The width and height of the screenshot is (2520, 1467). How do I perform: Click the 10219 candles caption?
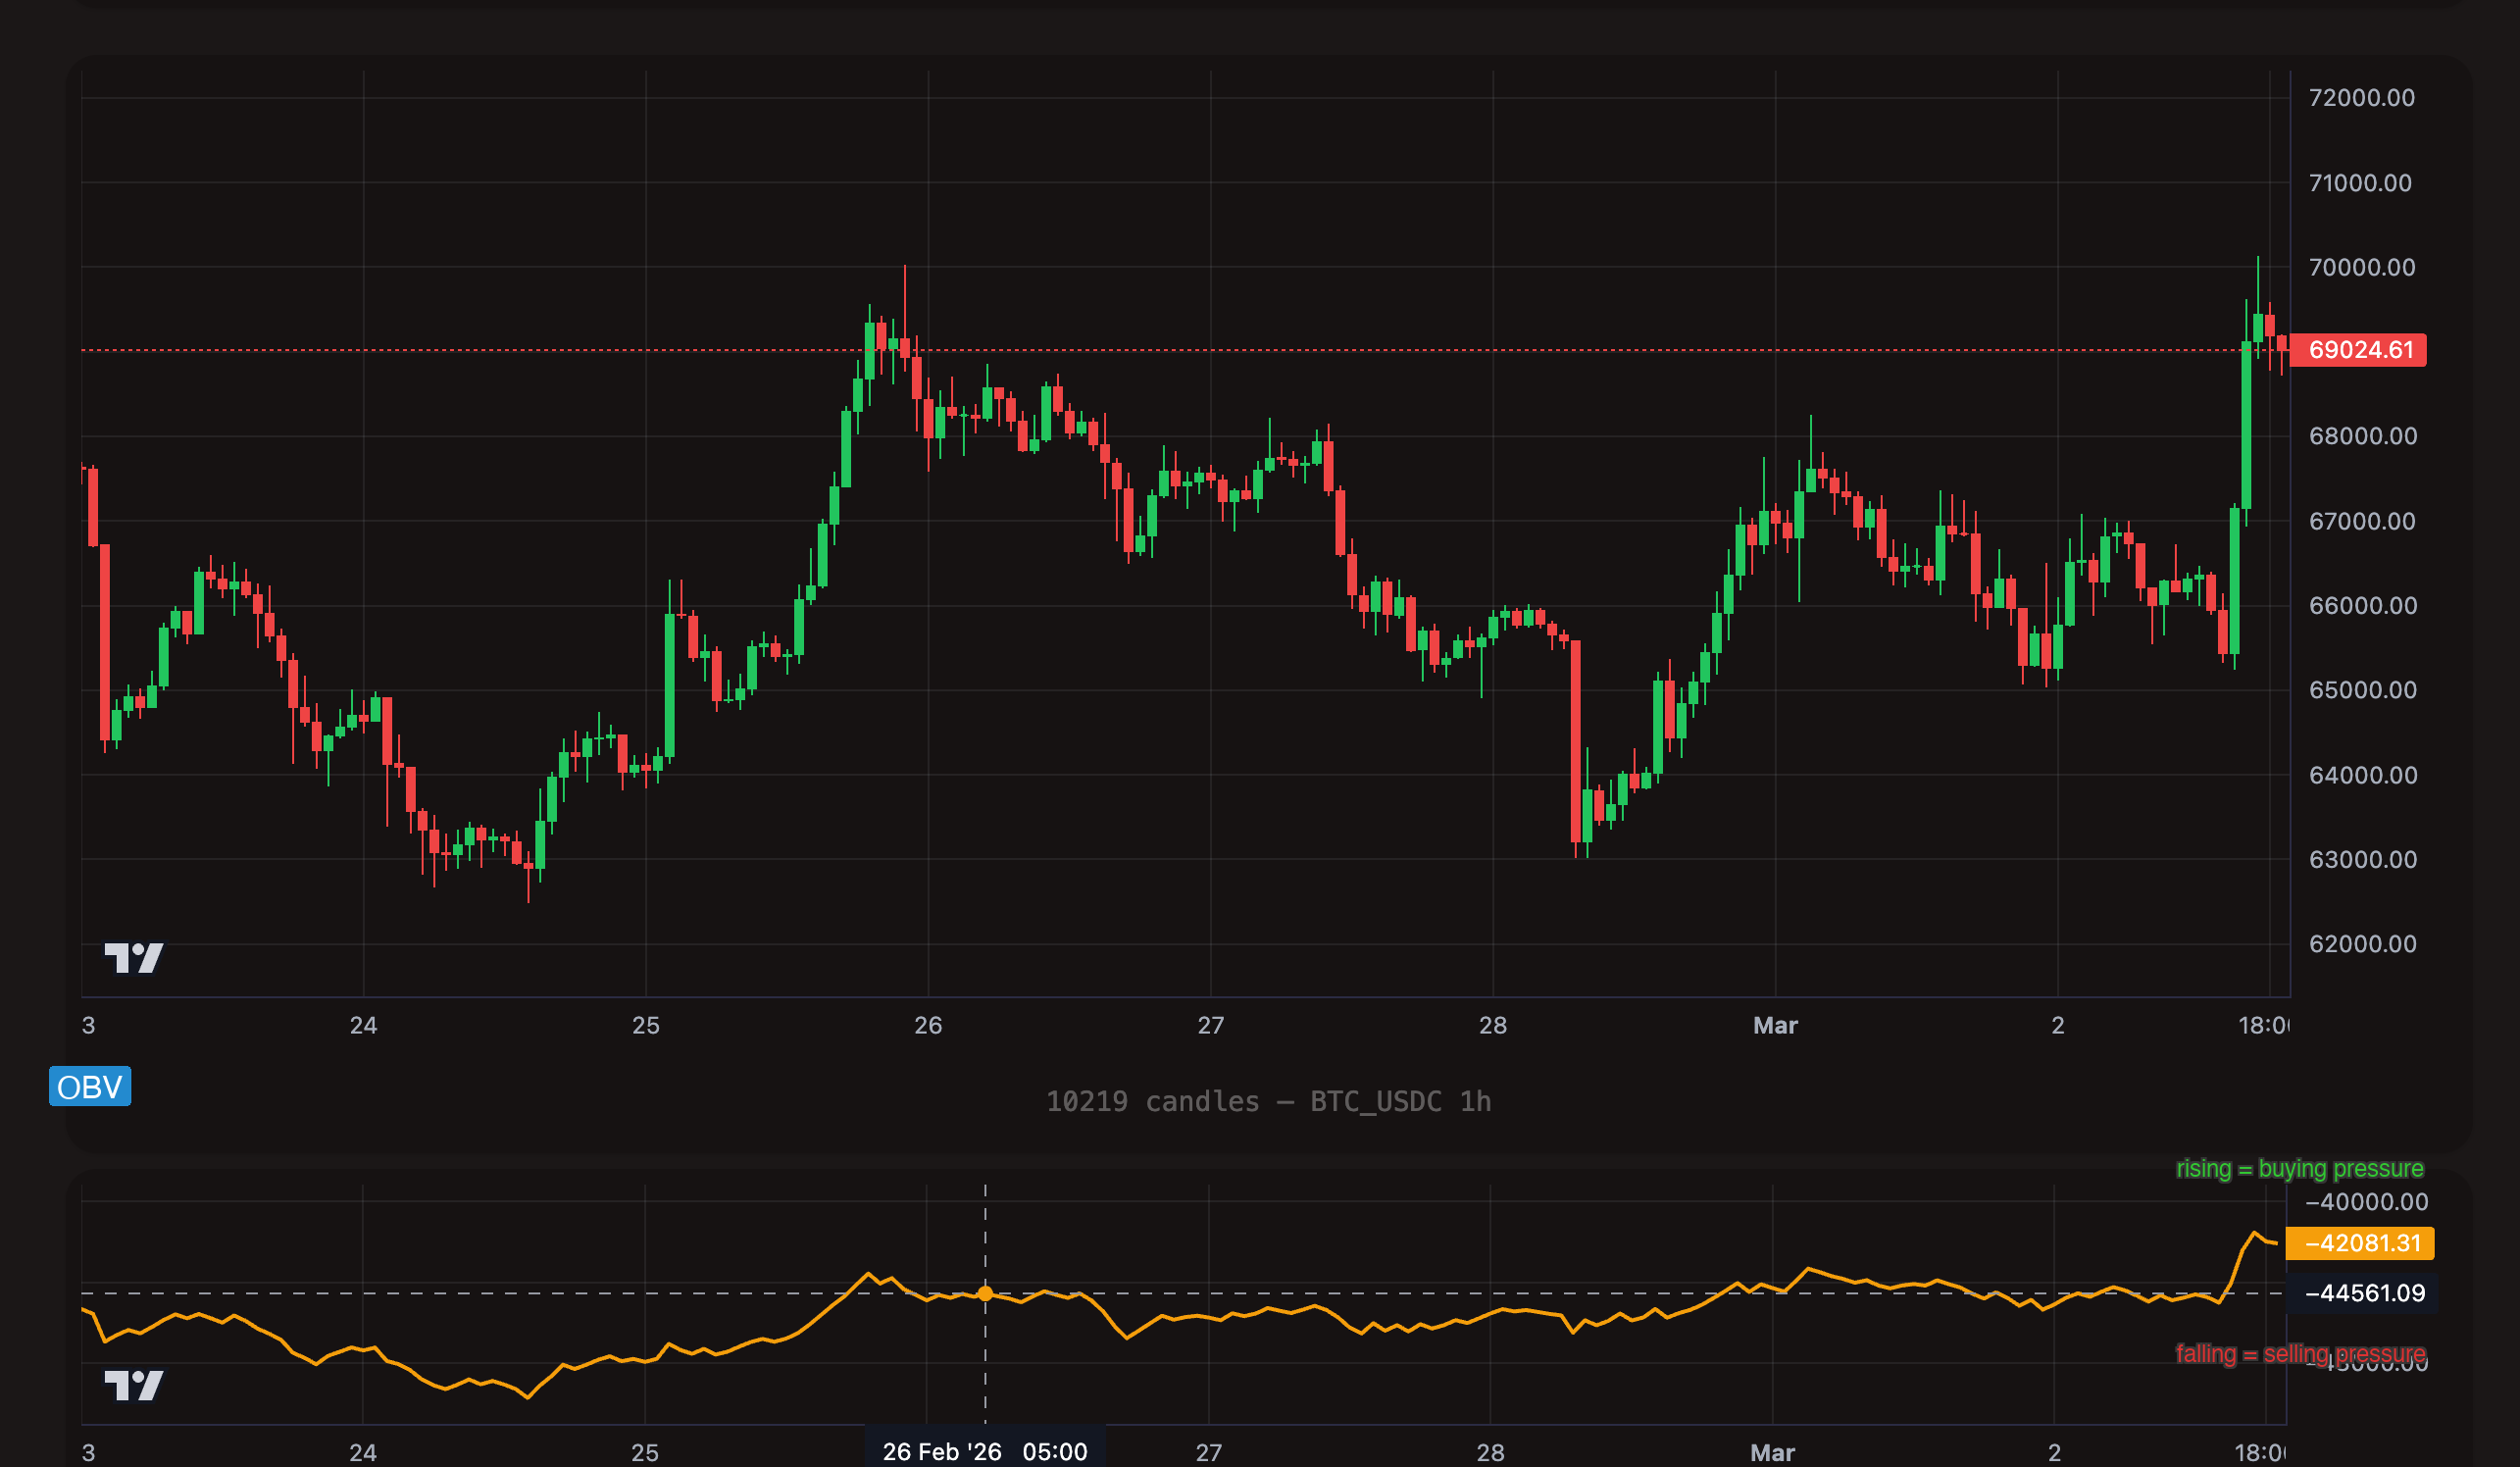tap(1151, 1101)
